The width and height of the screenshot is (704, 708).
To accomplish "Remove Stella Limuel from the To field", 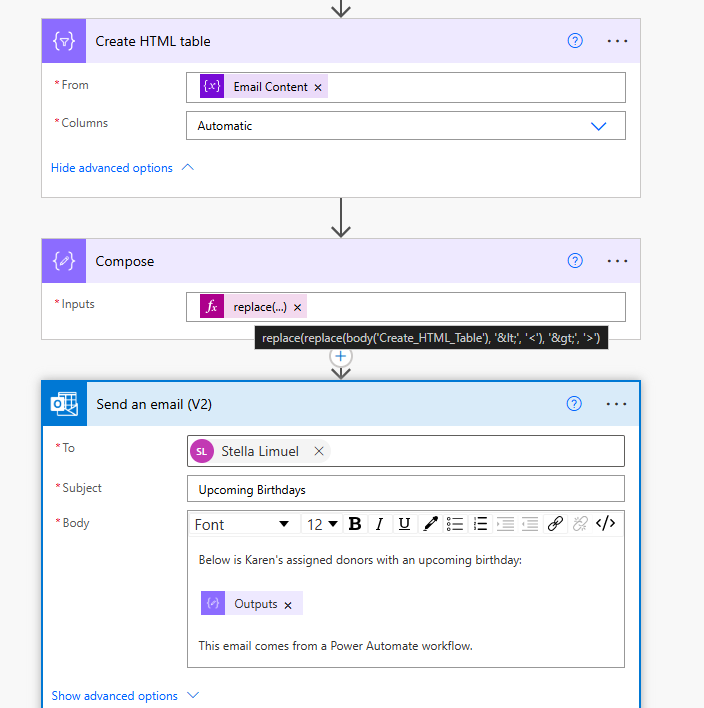I will point(319,451).
